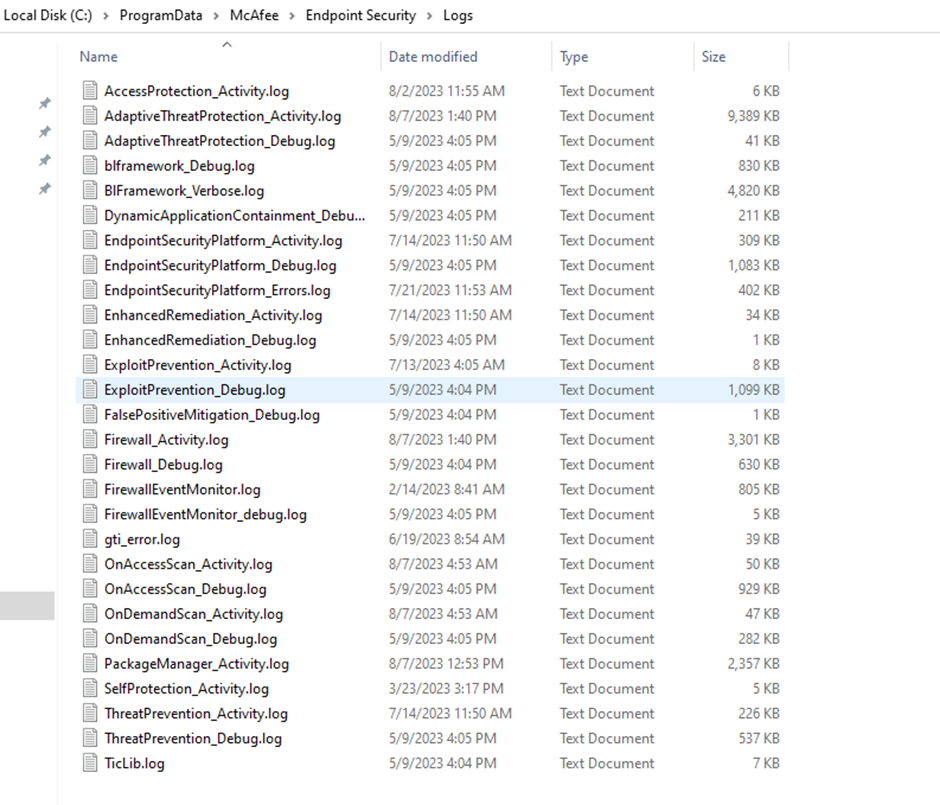Select the ThreatPrevention_Debug.log file icon
940x805 pixels.
pos(88,738)
